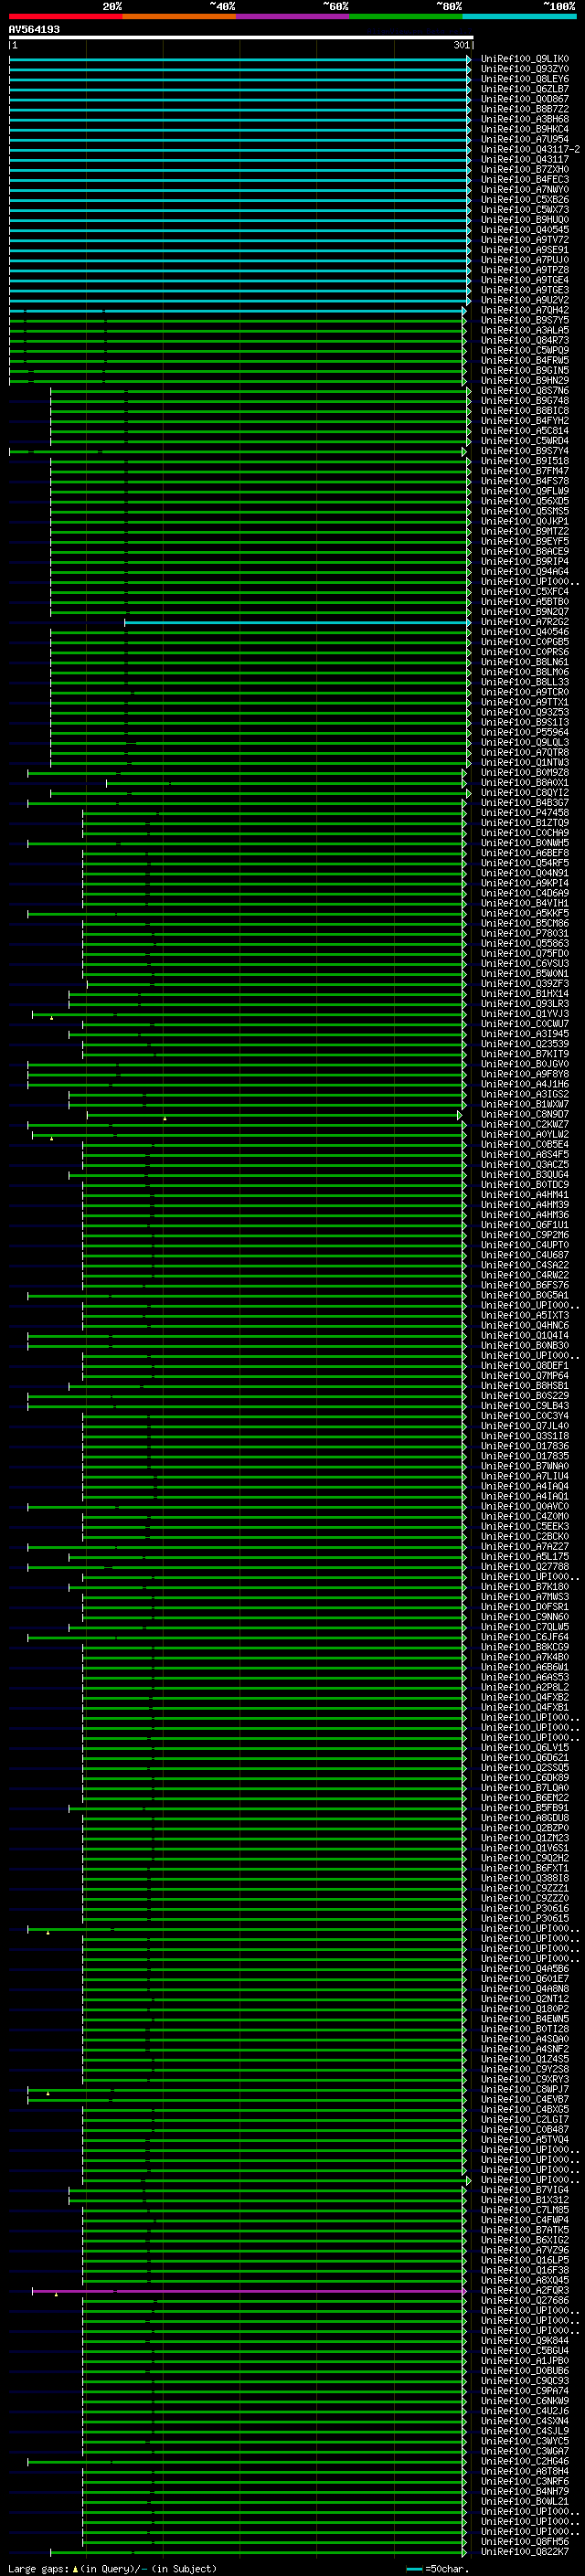Click the red 20% identity legend segment
The image size is (585, 2576).
click(x=65, y=16)
